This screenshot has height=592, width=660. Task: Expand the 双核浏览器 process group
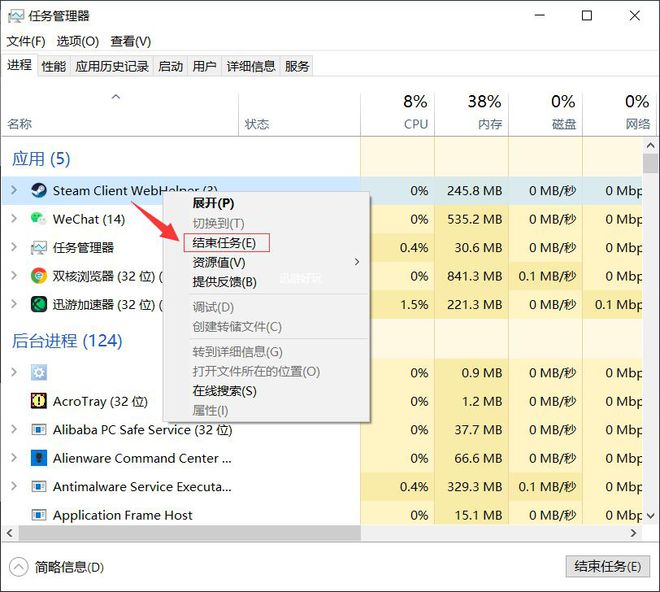(14, 276)
